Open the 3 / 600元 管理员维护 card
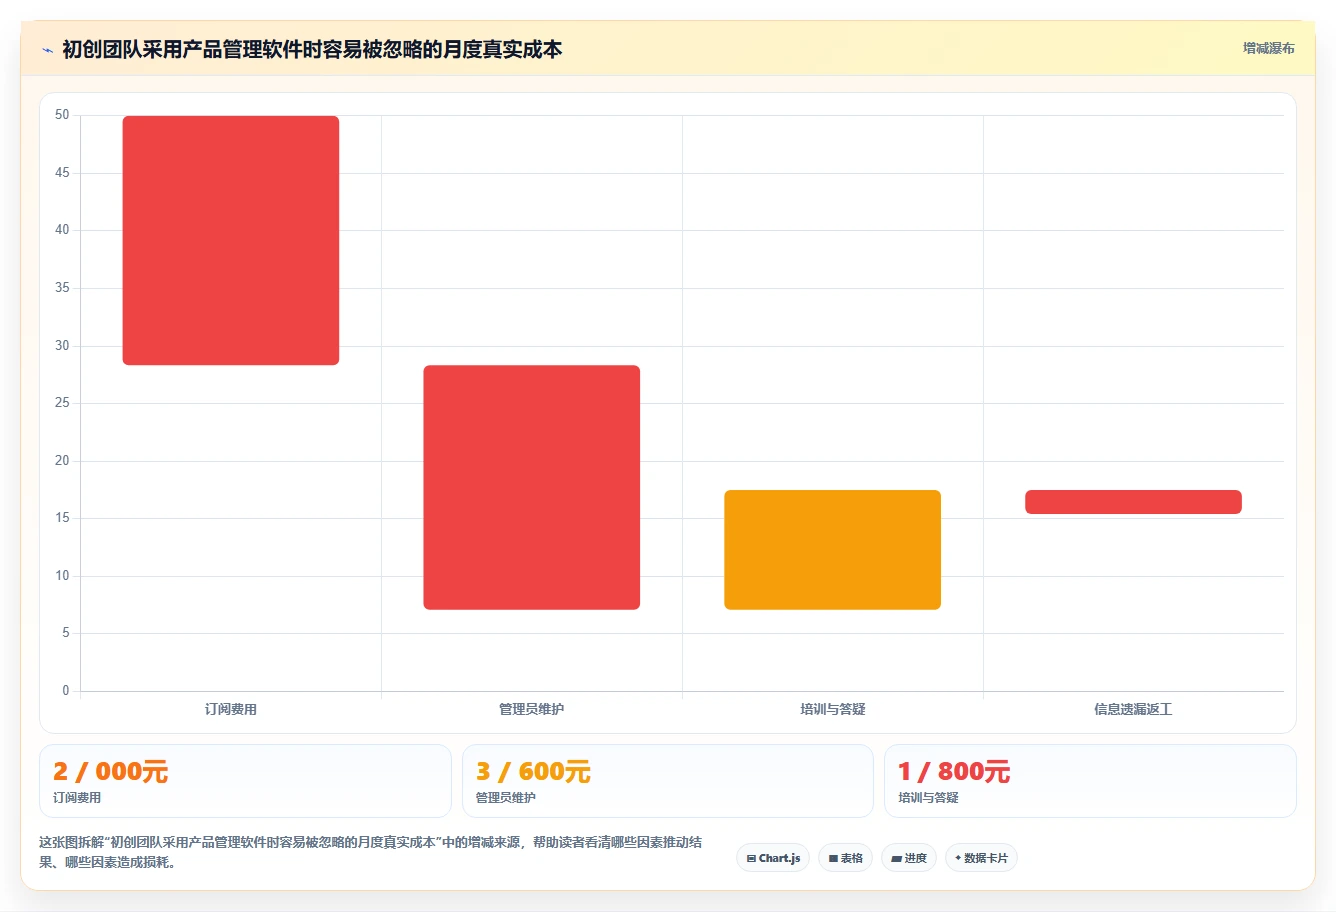The width and height of the screenshot is (1336, 912). [668, 781]
